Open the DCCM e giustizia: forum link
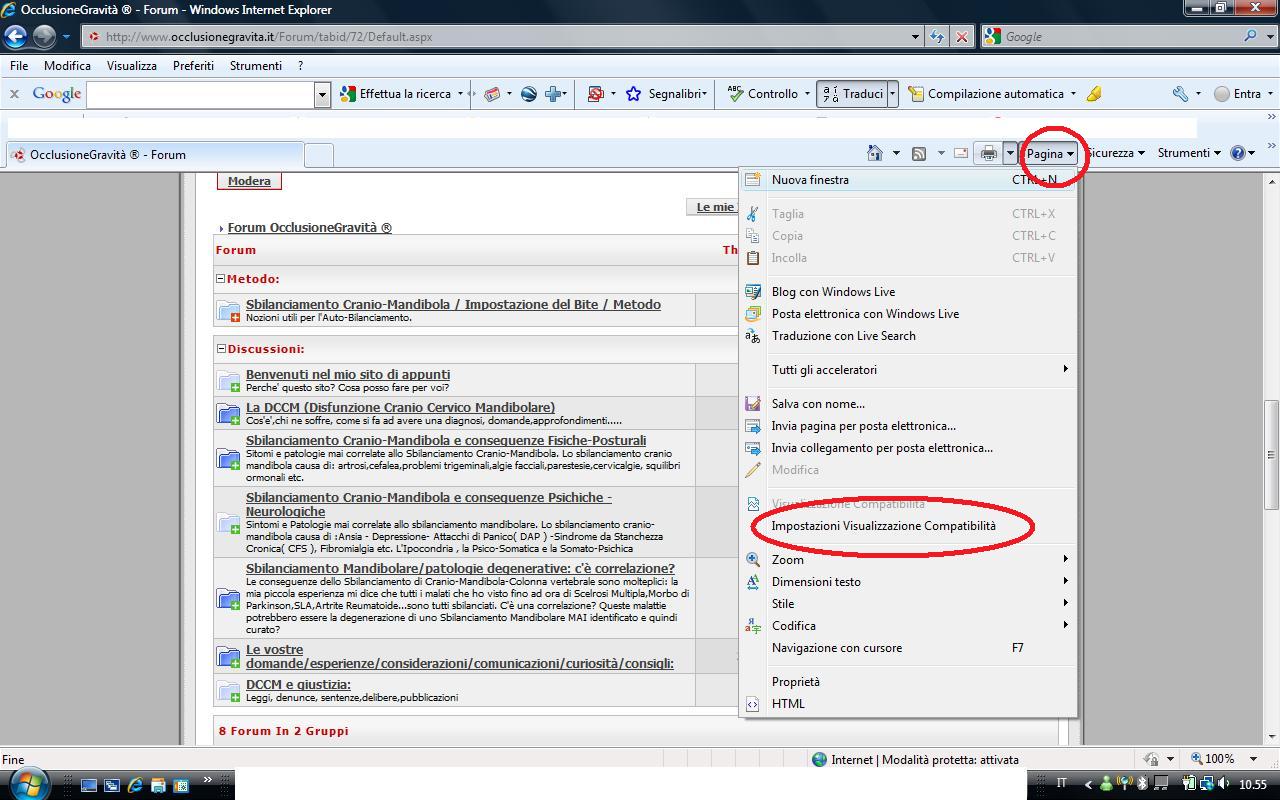 (298, 685)
